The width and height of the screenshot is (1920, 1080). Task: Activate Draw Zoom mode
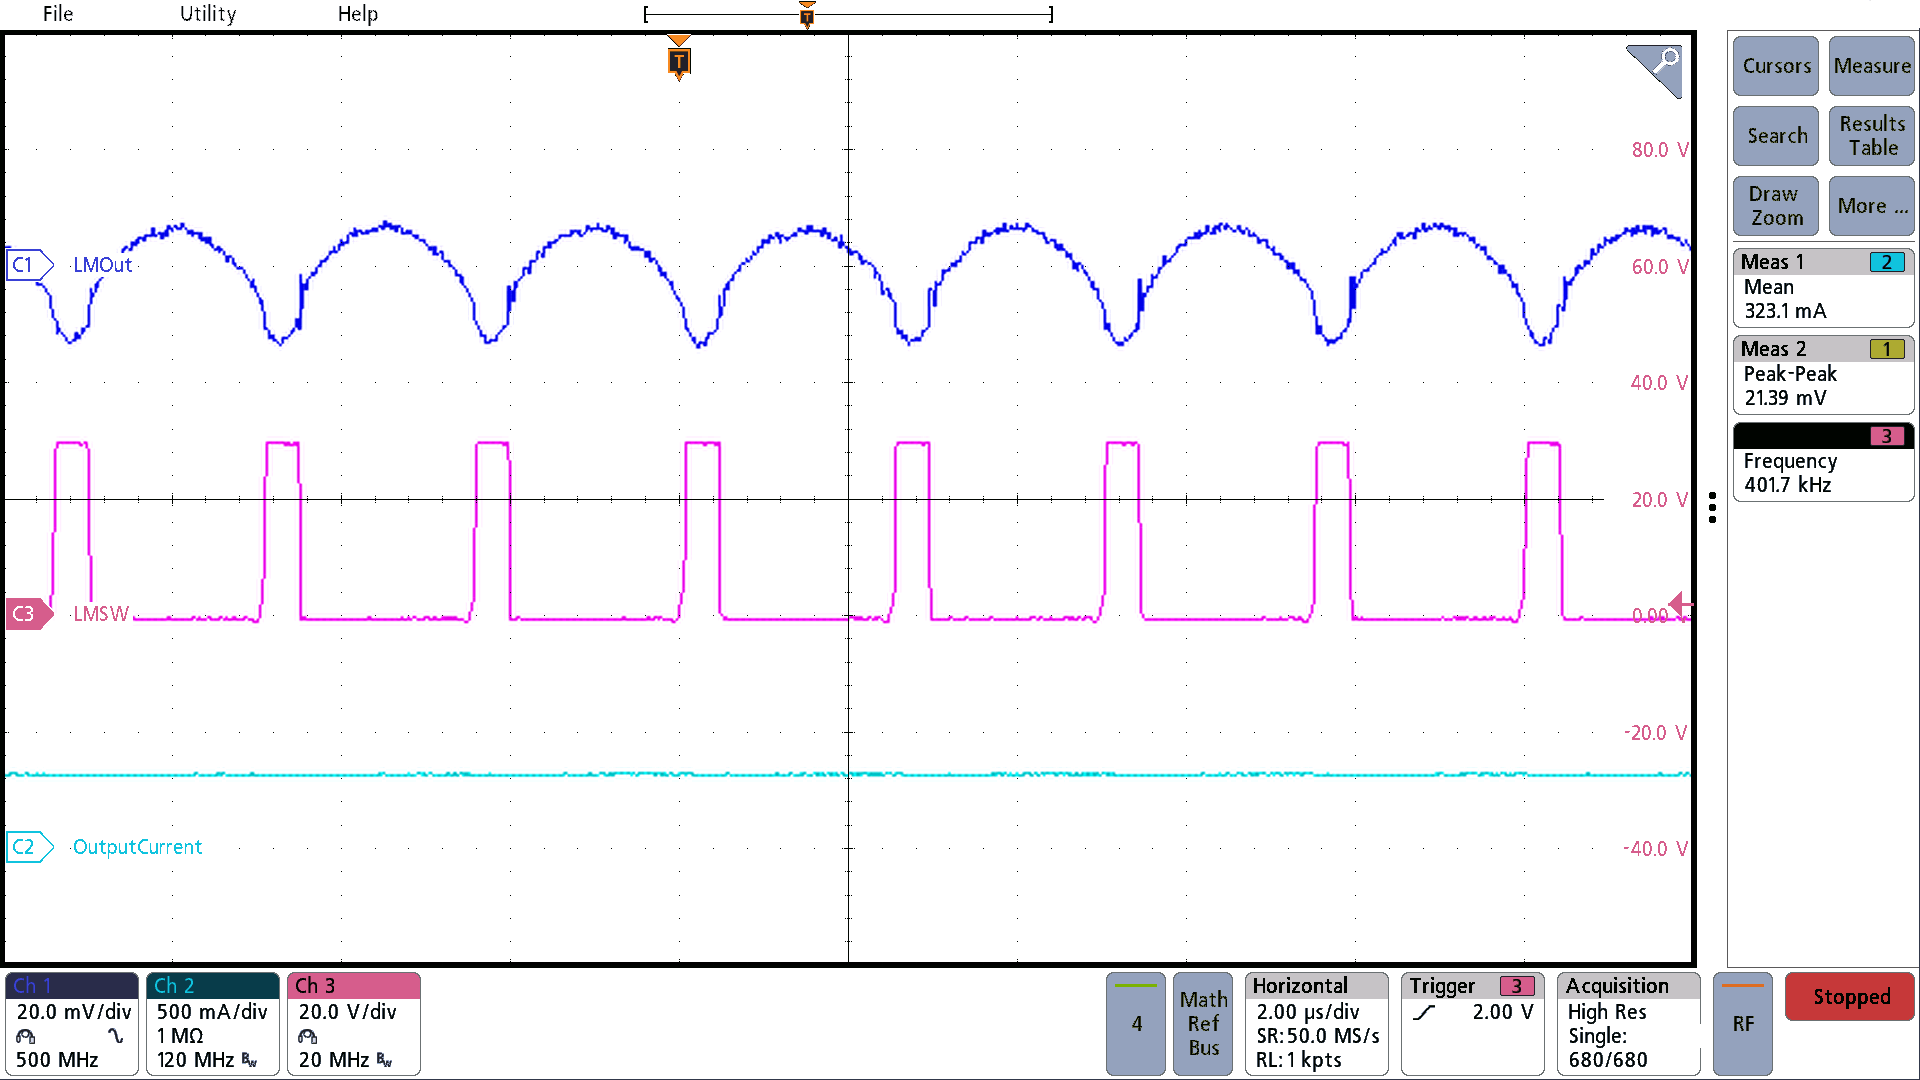point(1775,206)
